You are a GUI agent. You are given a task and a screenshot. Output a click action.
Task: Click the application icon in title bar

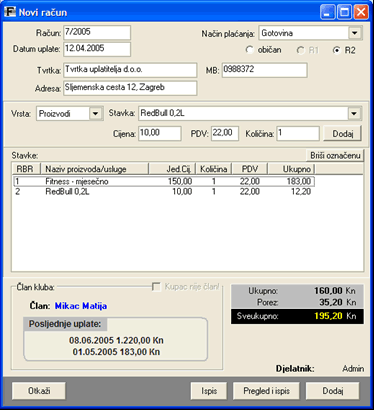coord(10,12)
